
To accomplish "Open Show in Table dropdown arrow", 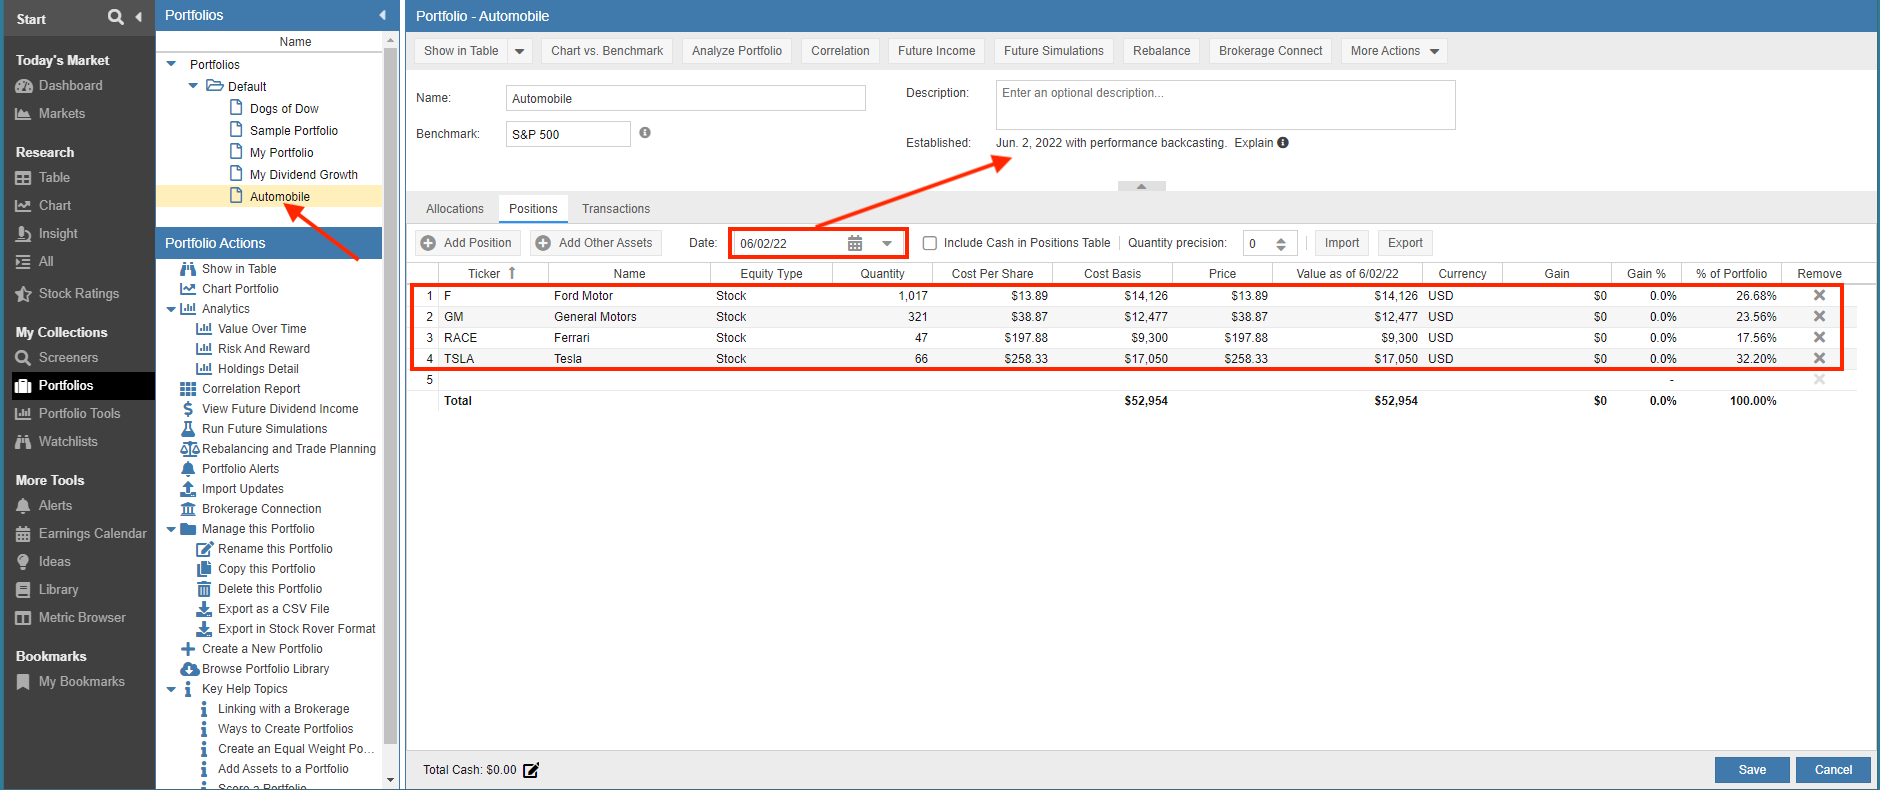I will (519, 51).
